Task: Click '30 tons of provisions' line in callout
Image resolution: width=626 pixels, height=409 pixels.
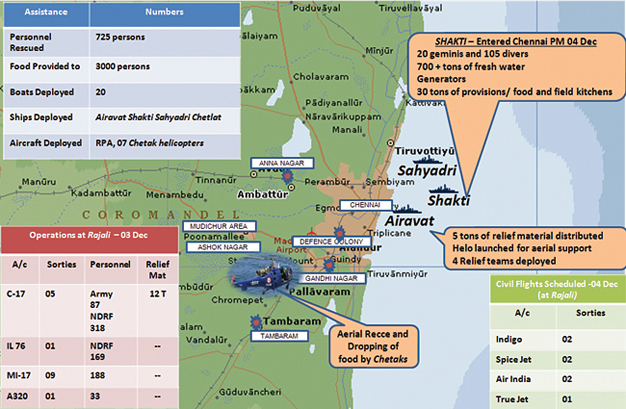Action: 514,92
